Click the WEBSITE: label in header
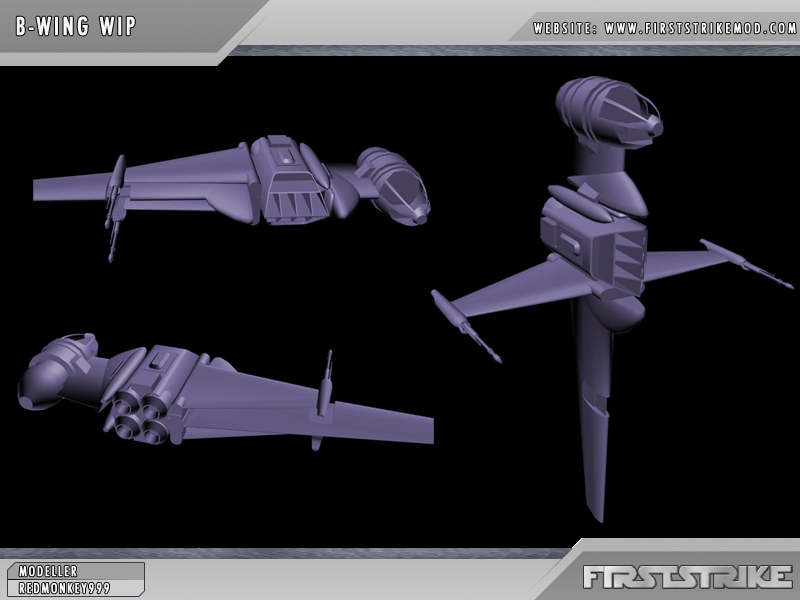The width and height of the screenshot is (800, 600). (564, 28)
